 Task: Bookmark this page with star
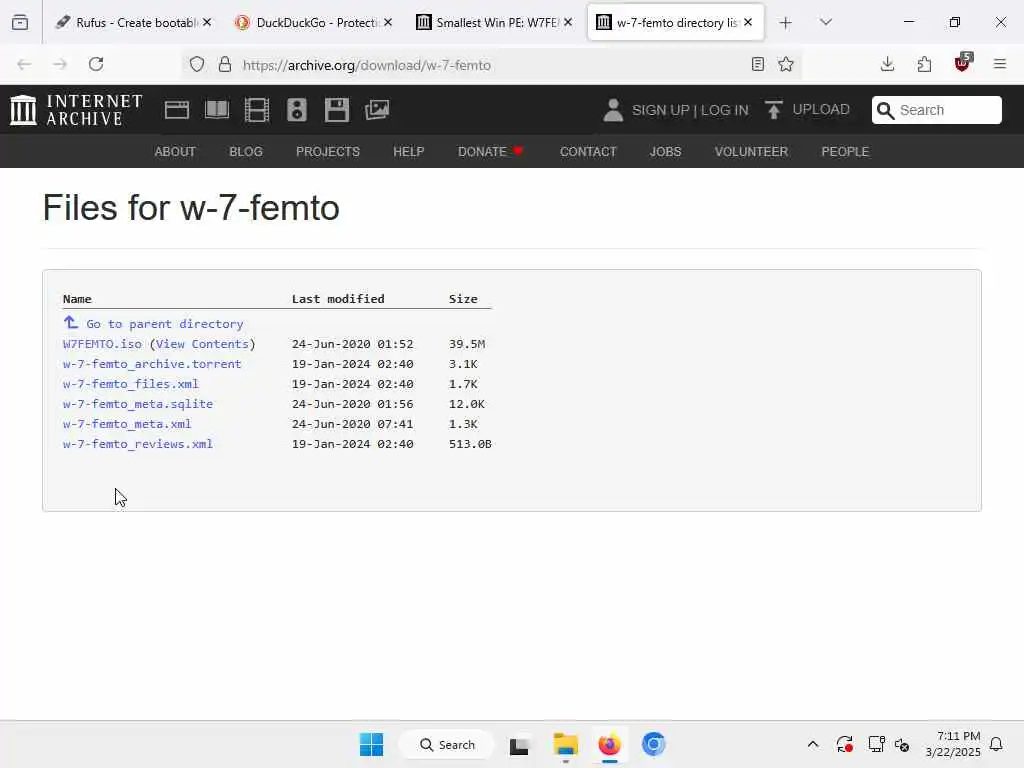pos(786,64)
